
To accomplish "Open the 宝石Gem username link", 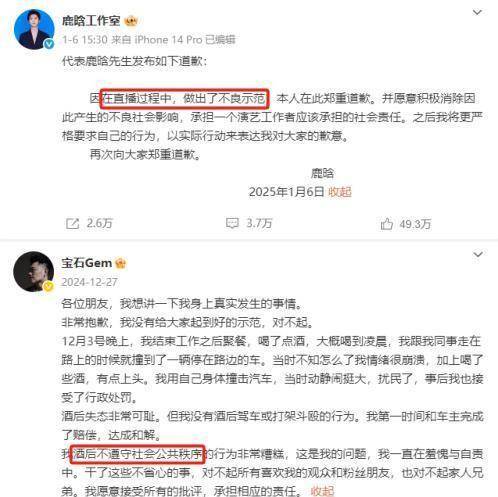I will click(87, 263).
